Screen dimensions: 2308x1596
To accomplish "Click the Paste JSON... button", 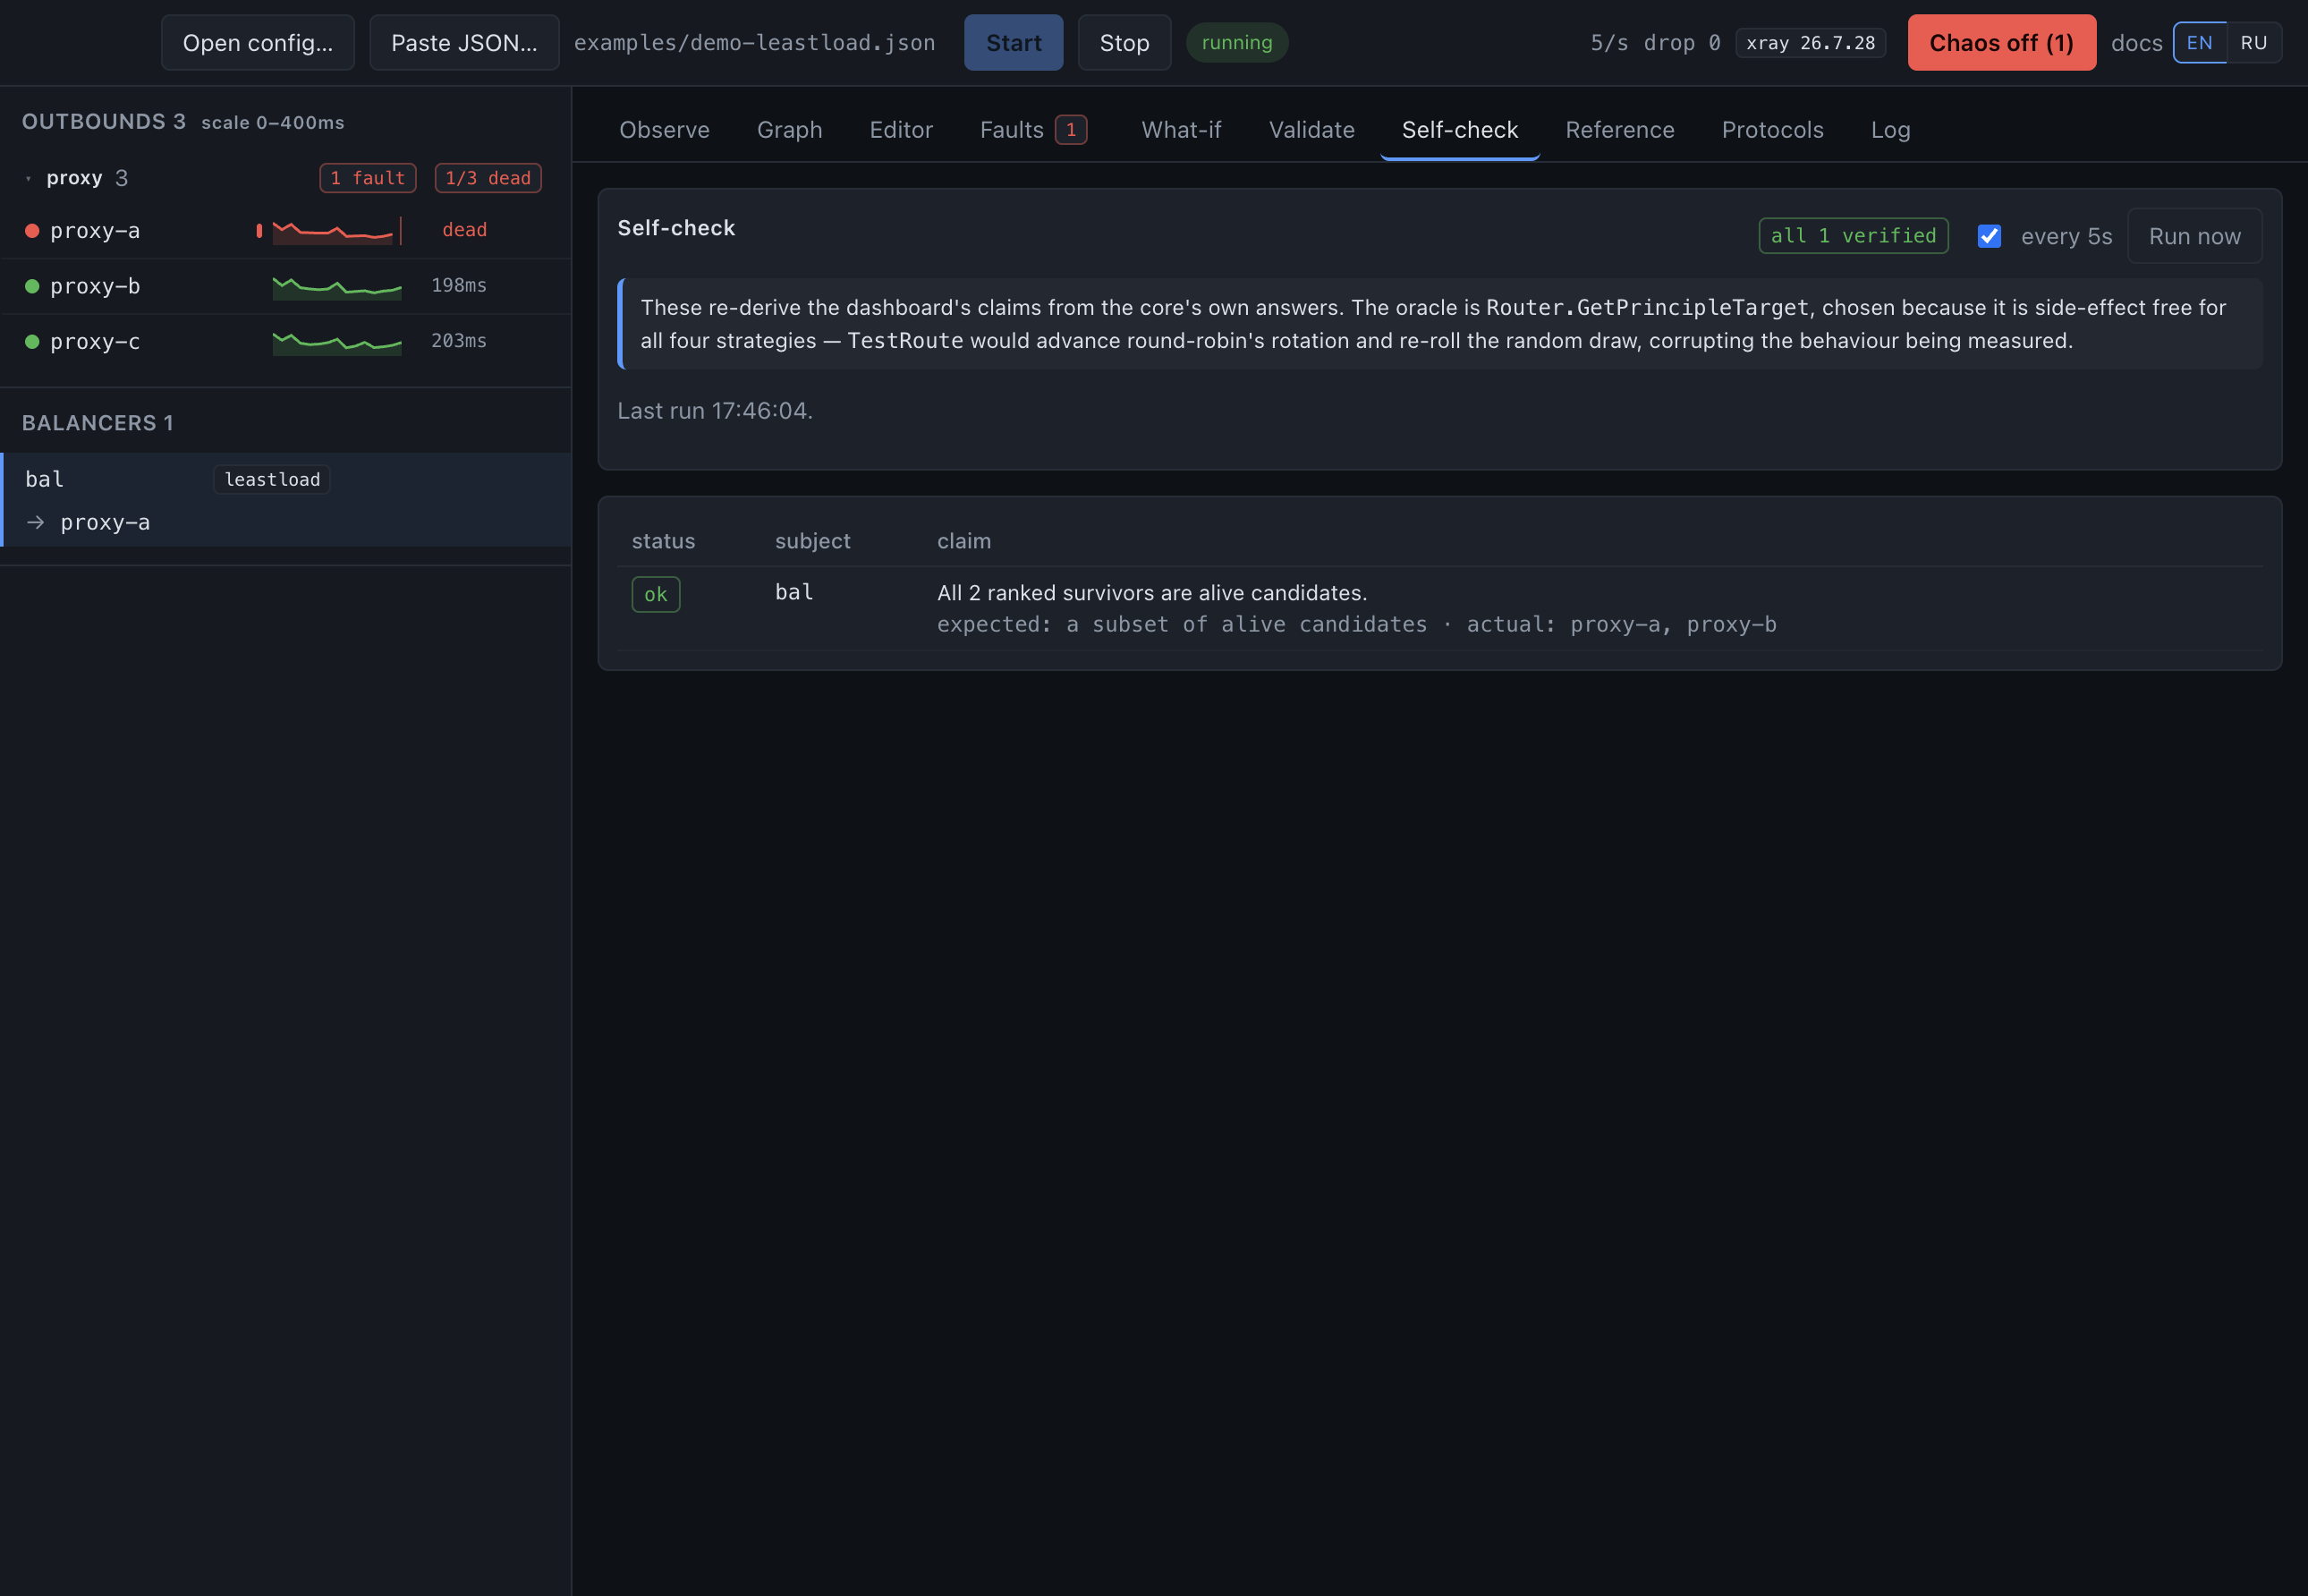I will (464, 43).
